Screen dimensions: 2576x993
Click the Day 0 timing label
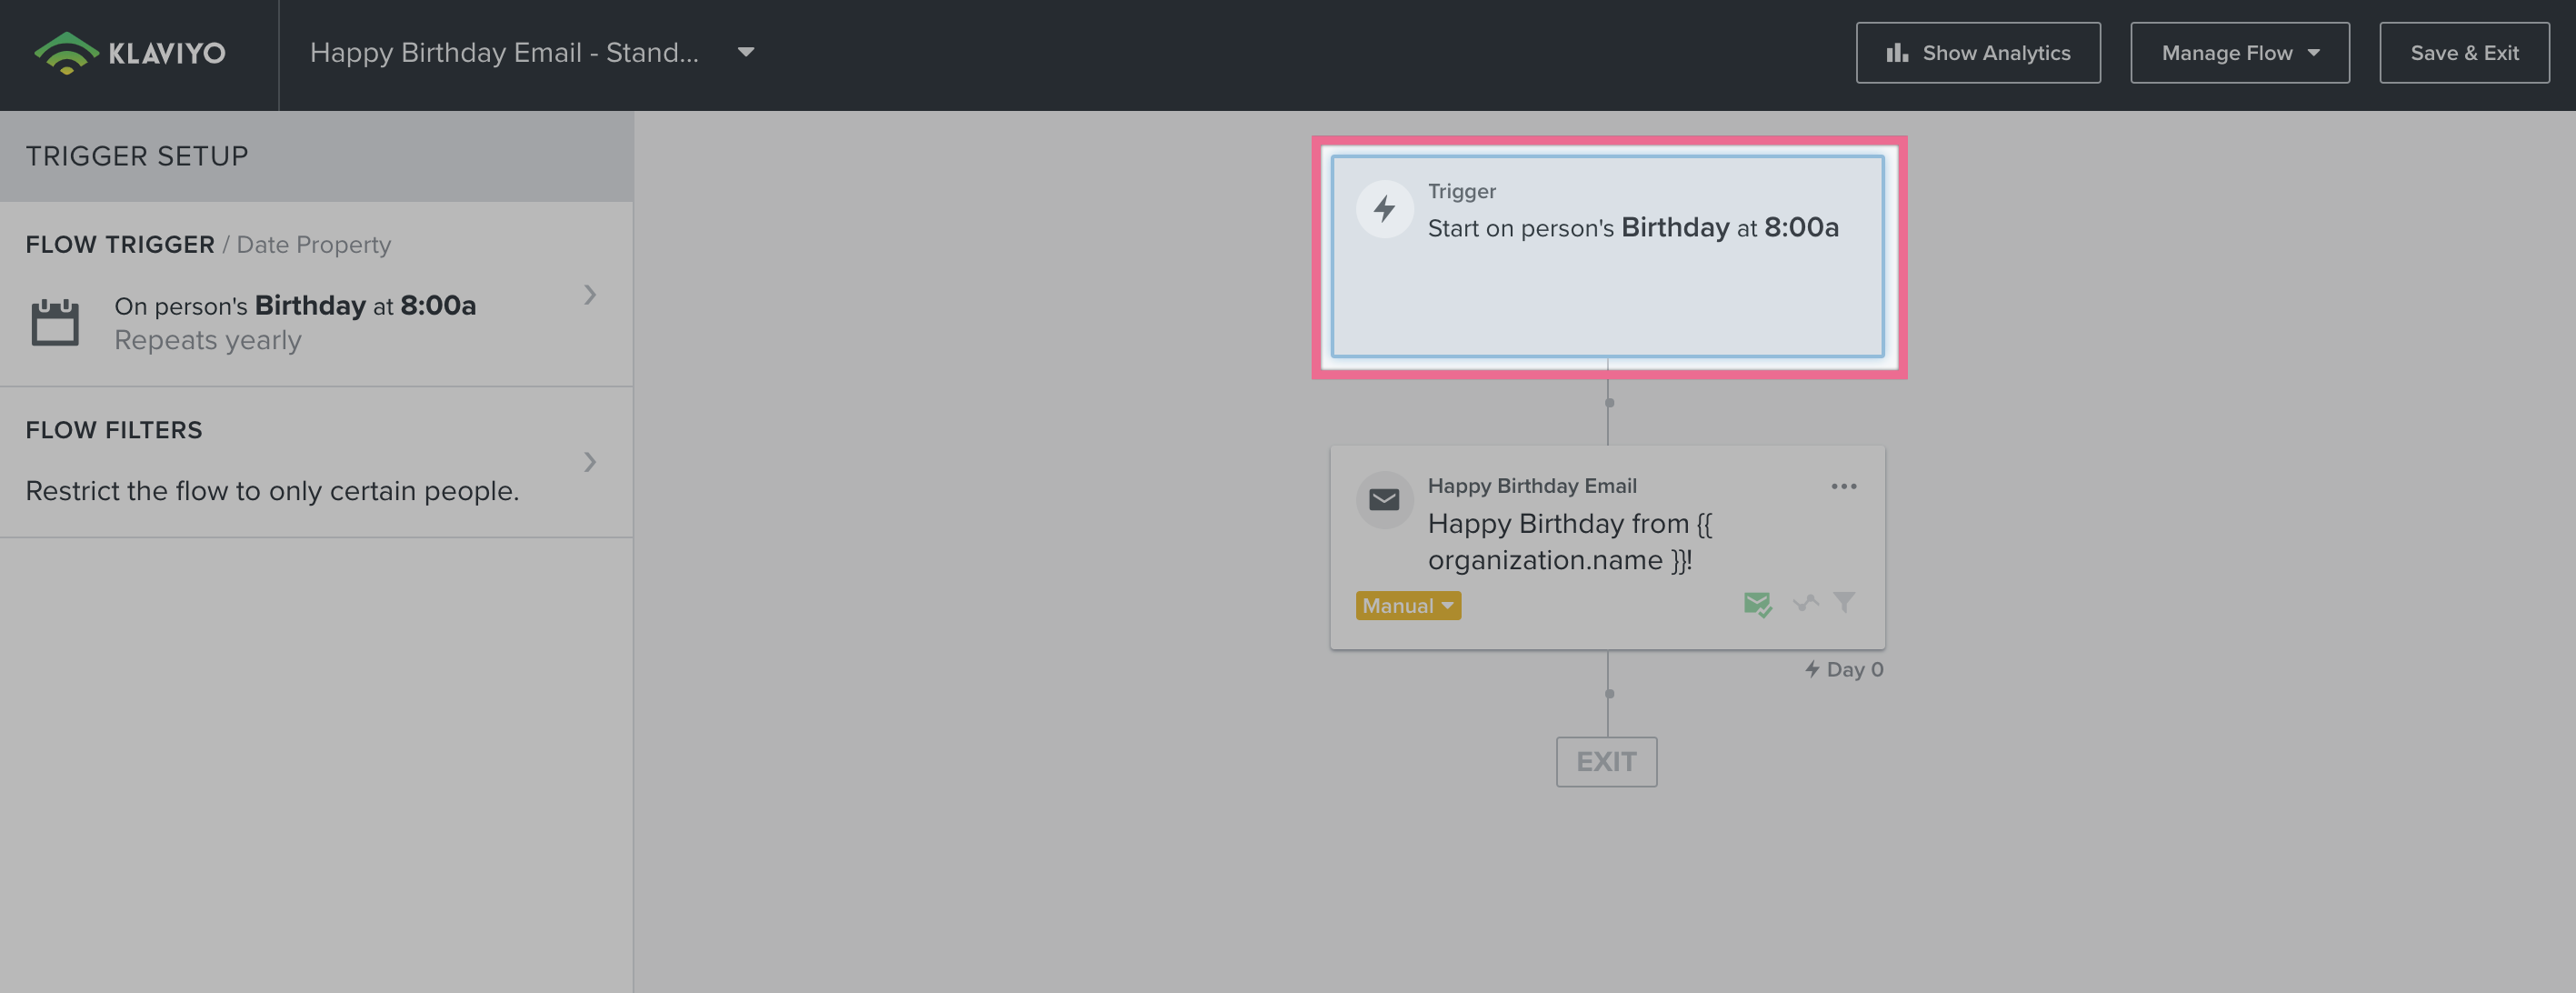pos(1844,670)
